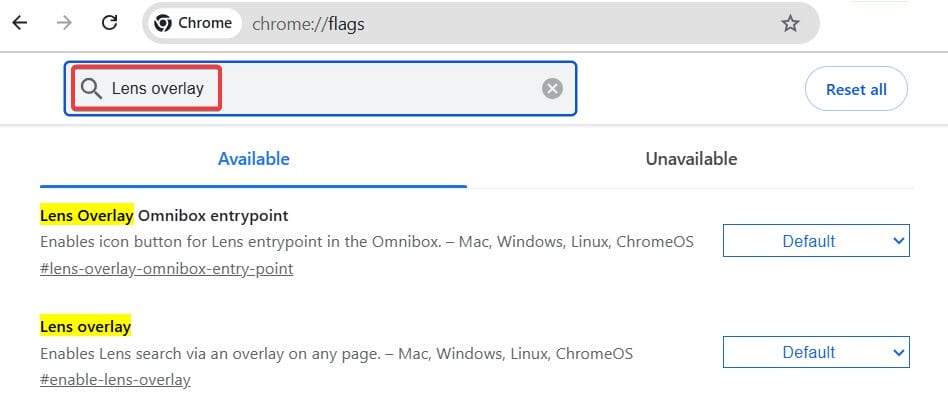Screen dimensions: 948x403
Task: Click the Chrome site info chip
Action: (193, 24)
